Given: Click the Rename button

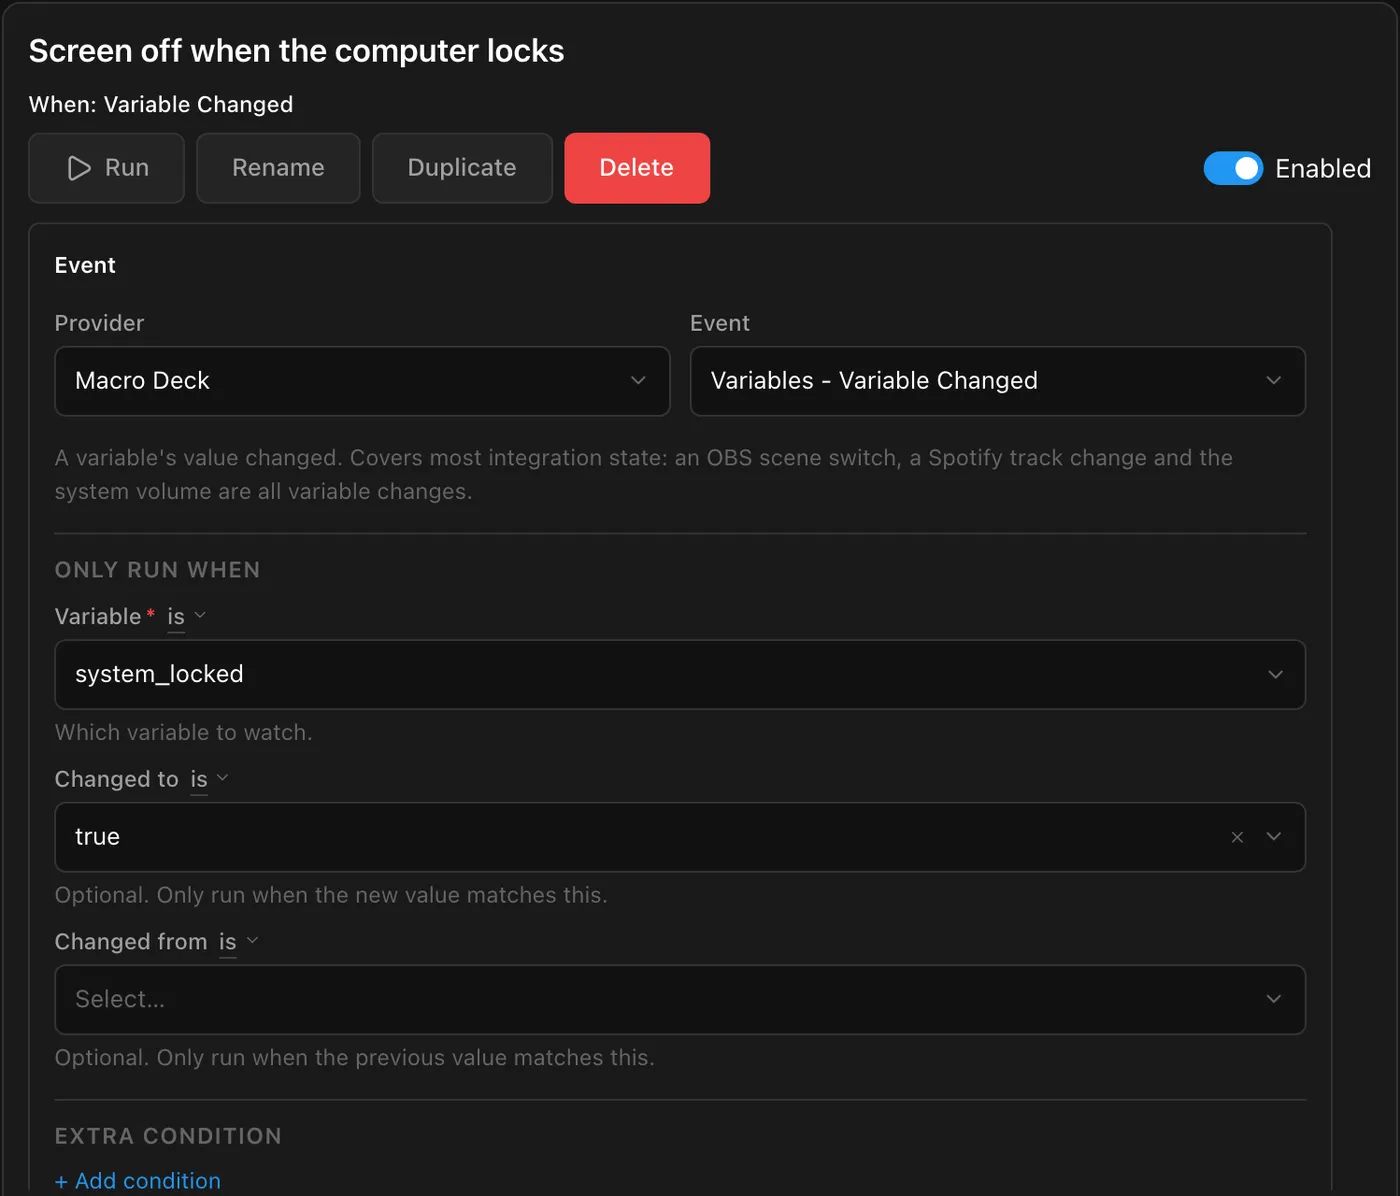Looking at the screenshot, I should [x=278, y=168].
